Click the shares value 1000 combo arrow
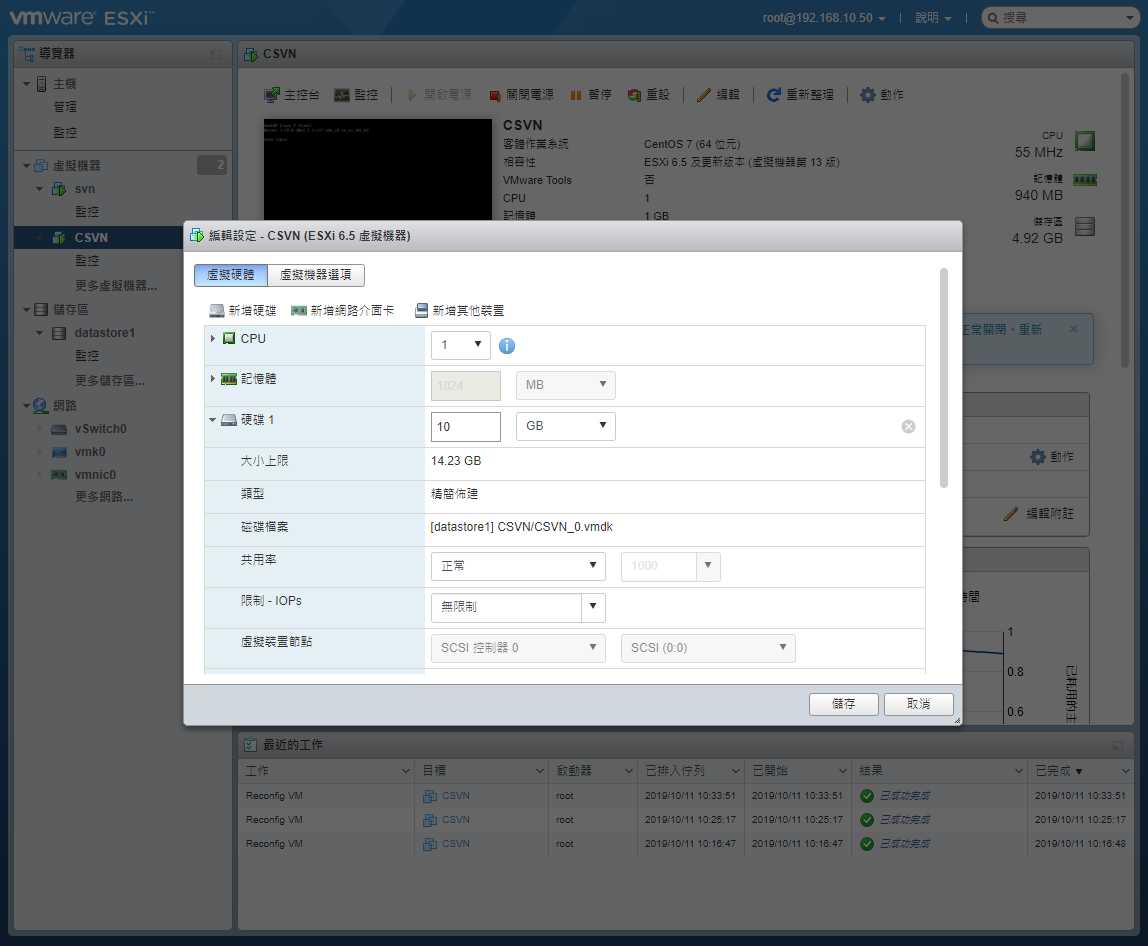Screen dimensions: 1148x946 pos(708,566)
